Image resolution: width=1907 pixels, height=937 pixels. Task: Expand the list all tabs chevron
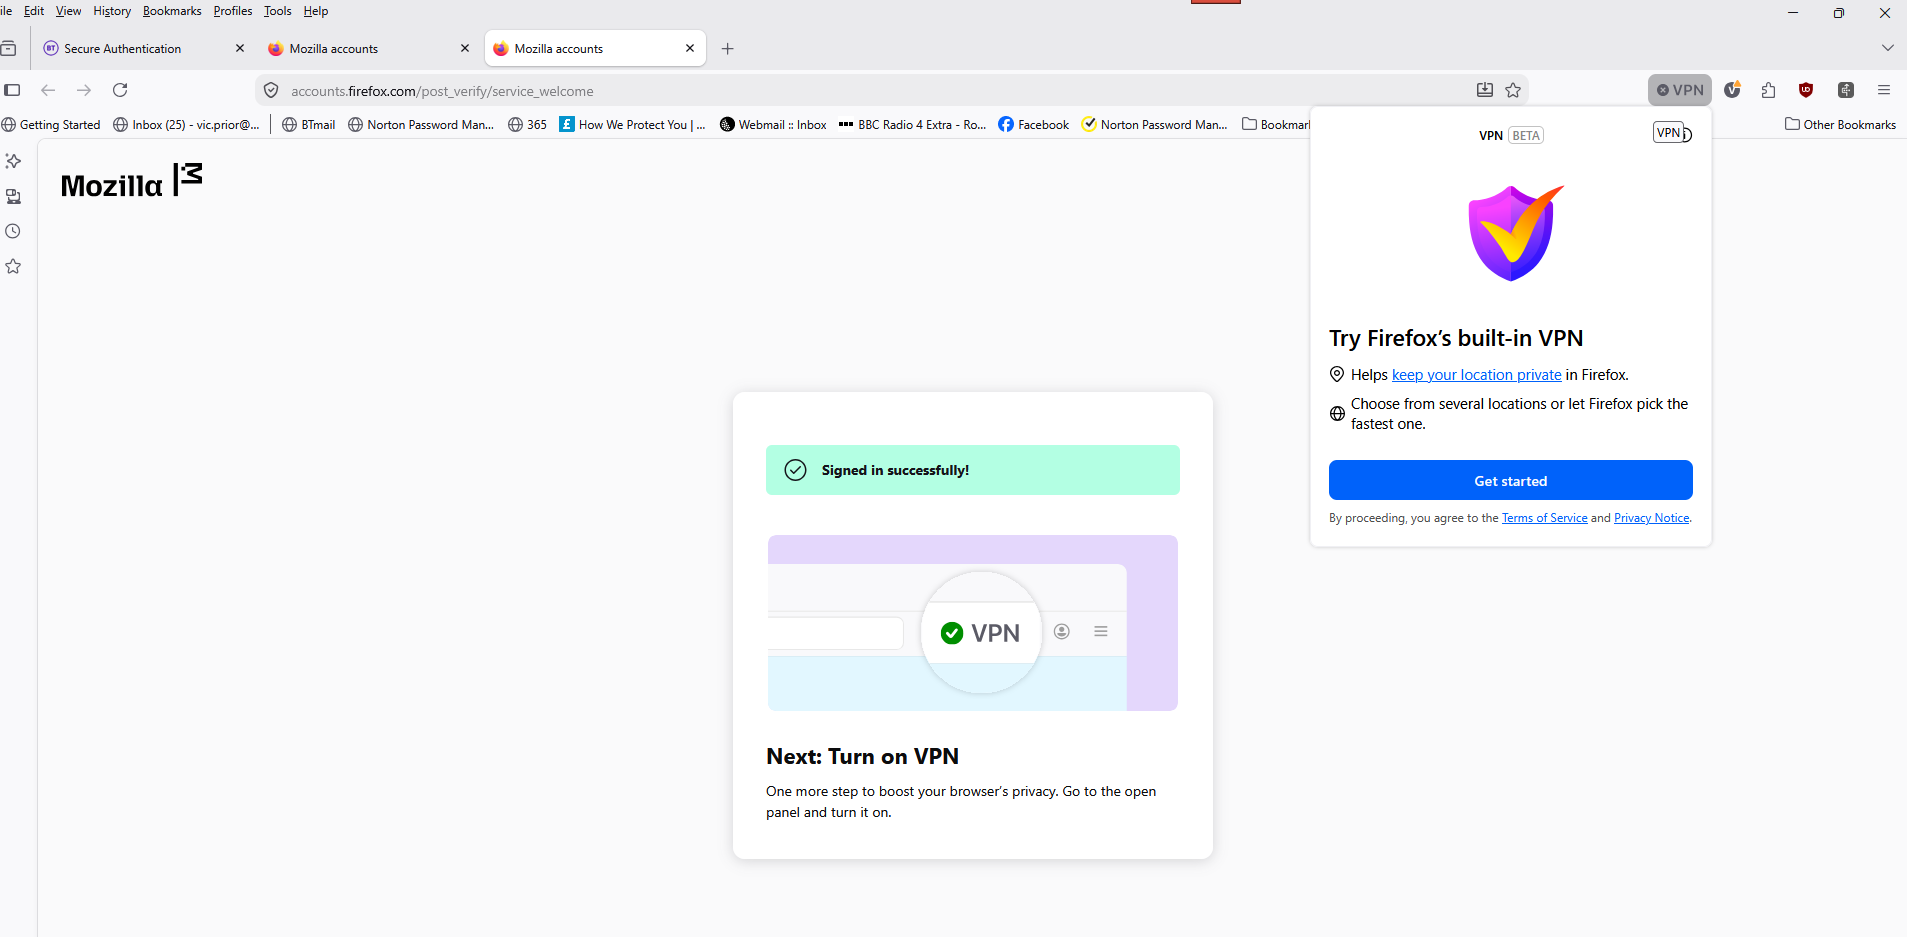(1888, 48)
